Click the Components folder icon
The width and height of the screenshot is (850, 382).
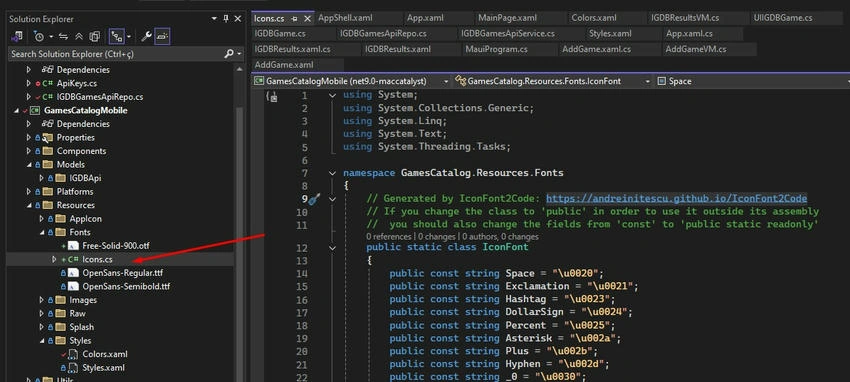(48, 151)
